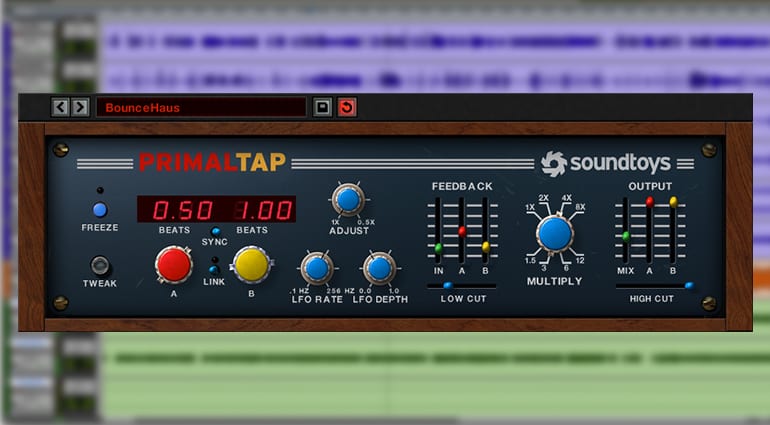Click the FEEDBACK section label
This screenshot has width=770, height=425.
[x=462, y=186]
